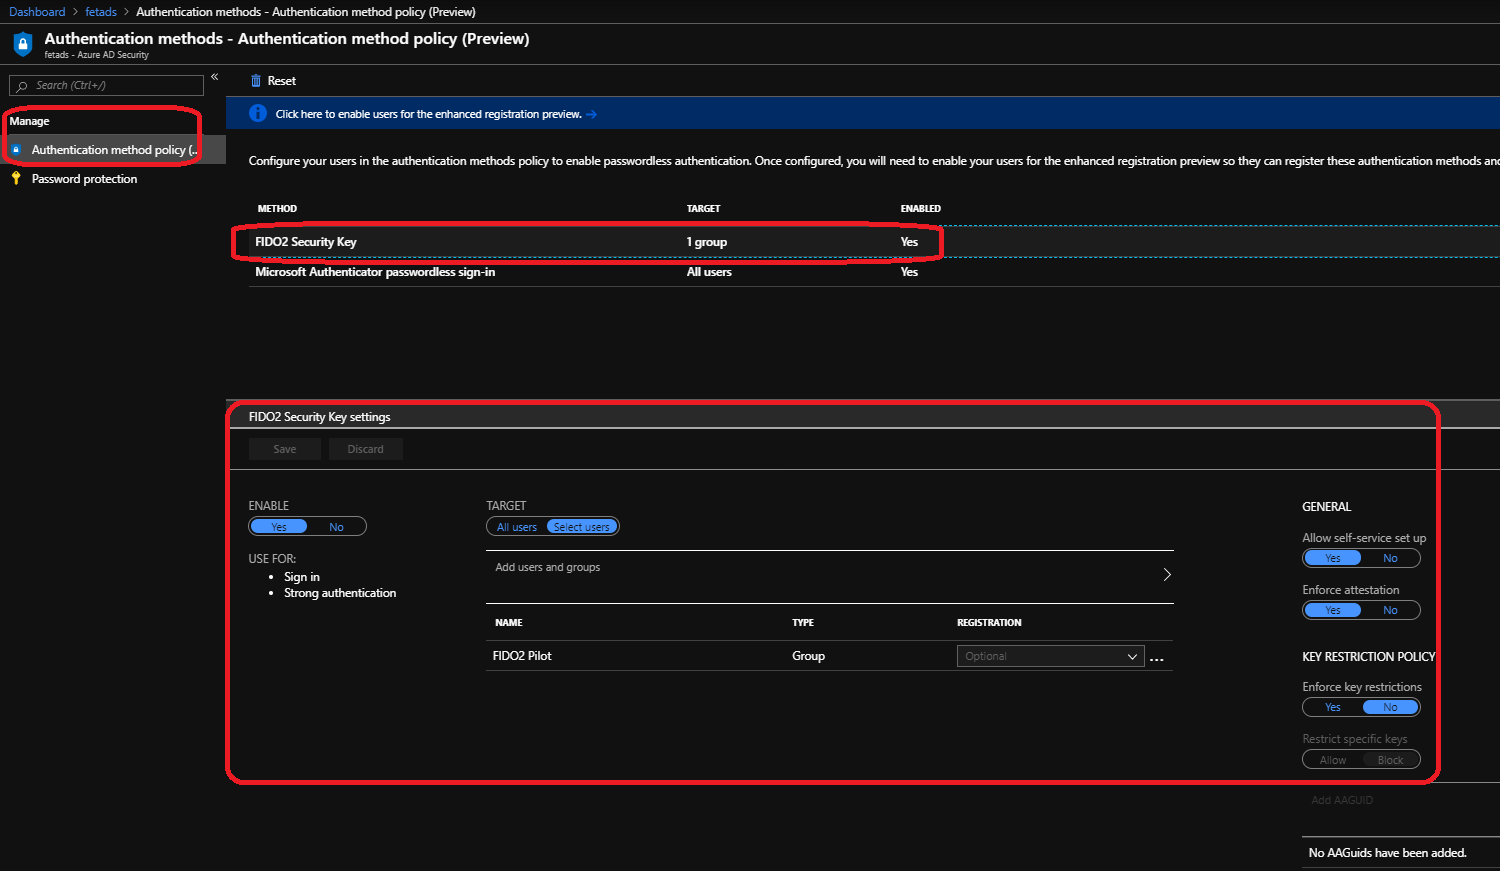Turn off Enforce attestation with No
Viewport: 1500px width, 871px height.
[x=1390, y=610]
